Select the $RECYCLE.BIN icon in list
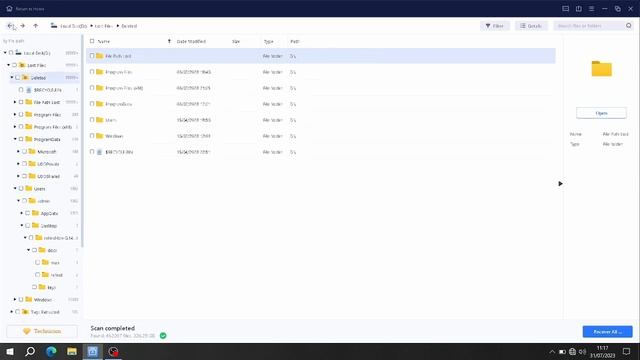 tap(99, 152)
